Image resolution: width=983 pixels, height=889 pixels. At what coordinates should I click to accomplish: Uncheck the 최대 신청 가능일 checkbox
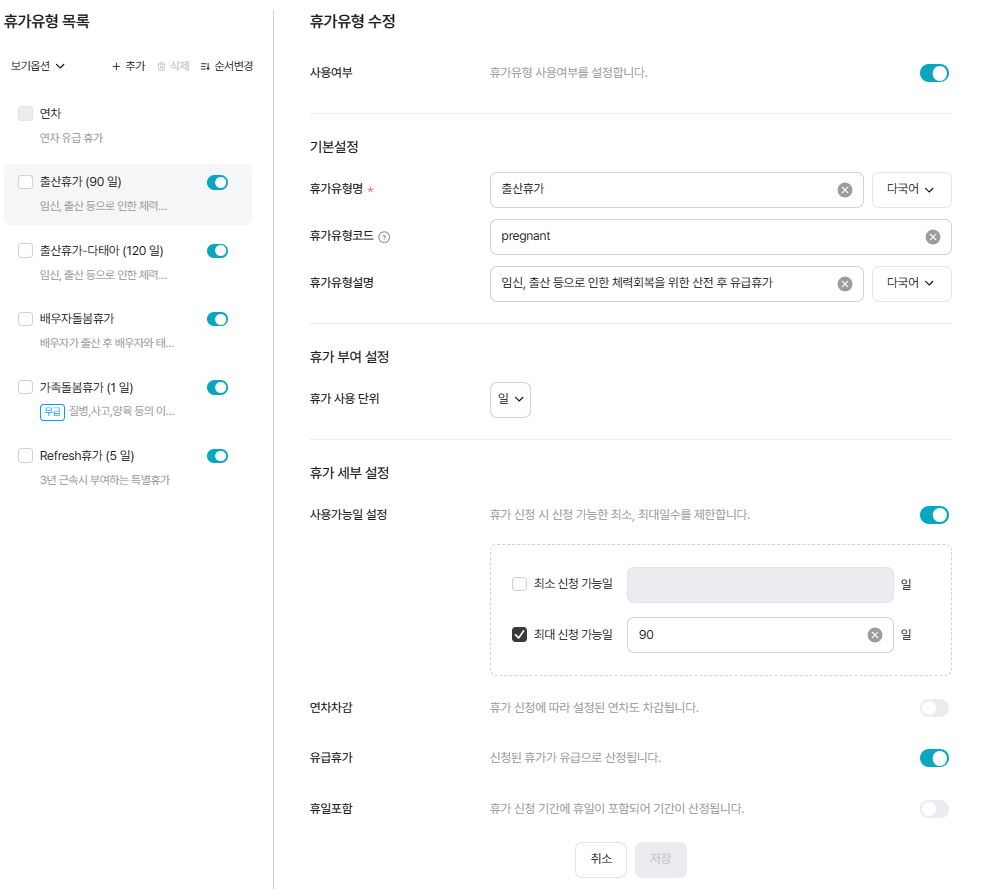[519, 635]
